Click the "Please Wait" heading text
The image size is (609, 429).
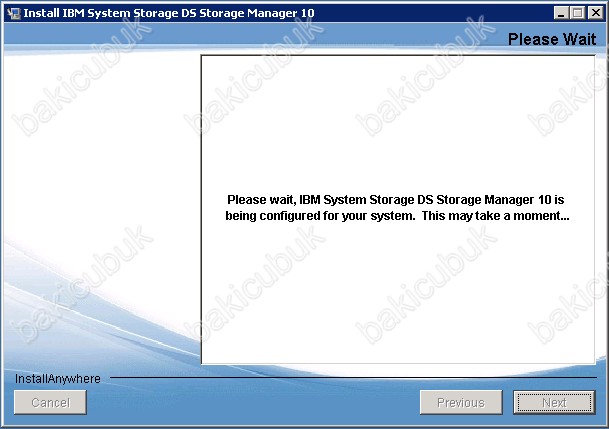click(x=552, y=39)
